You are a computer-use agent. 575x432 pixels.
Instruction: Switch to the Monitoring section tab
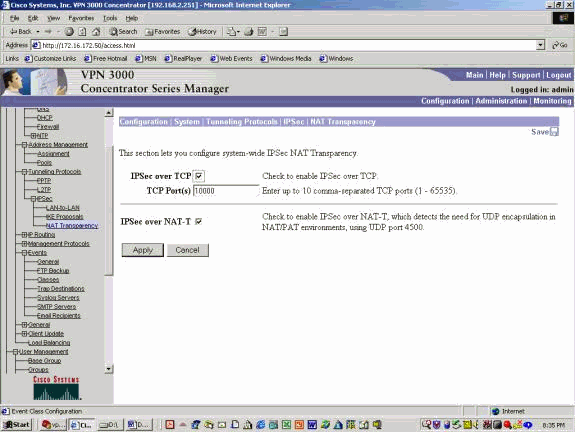(552, 101)
